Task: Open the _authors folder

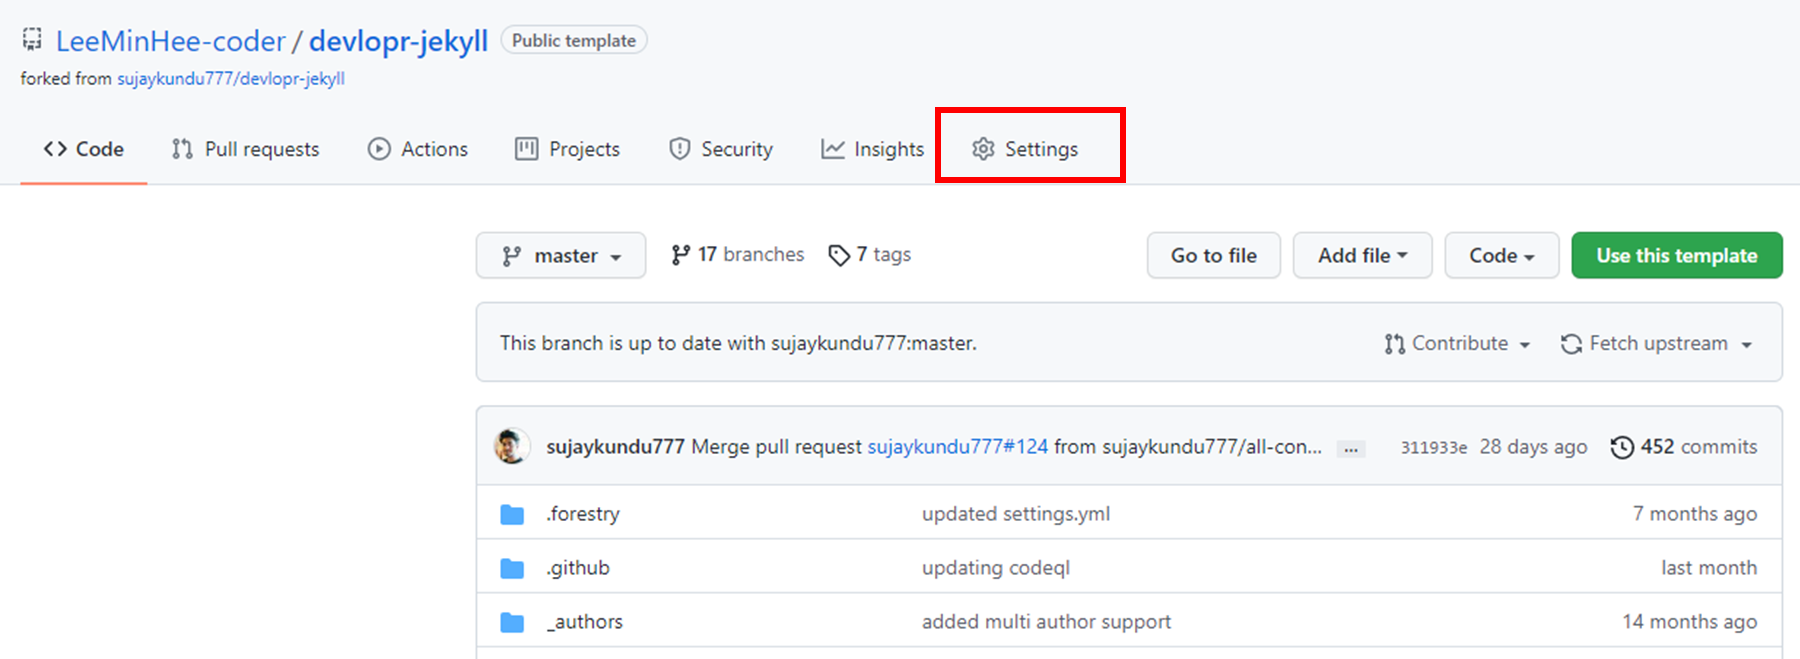Action: point(585,622)
